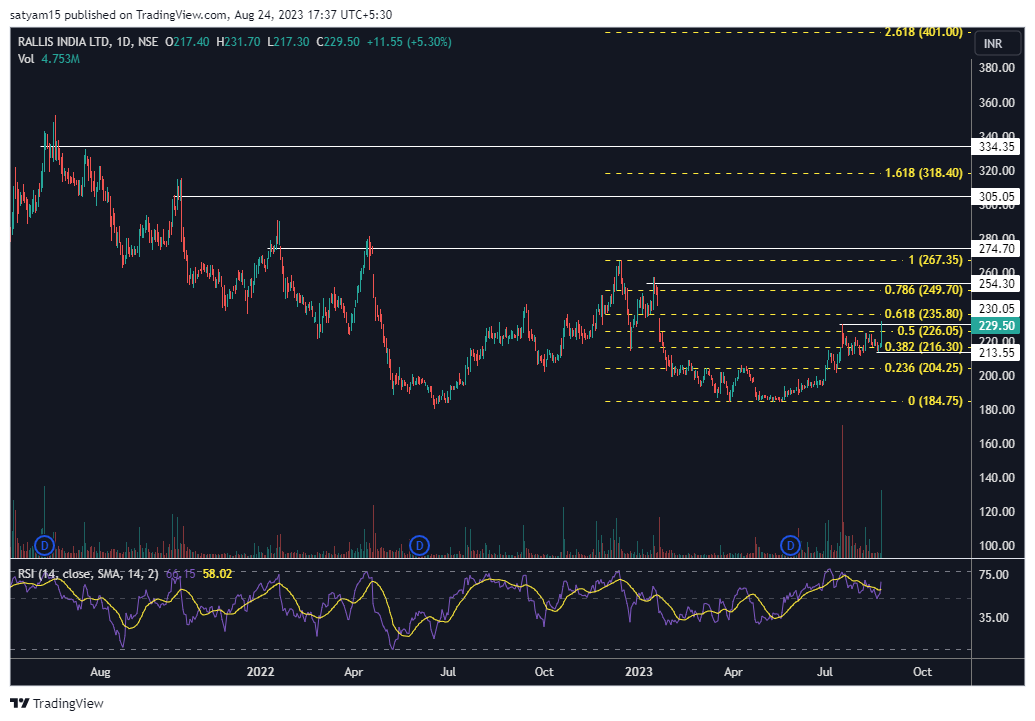Click the 360.00 price scale value
The width and height of the screenshot is (1035, 721).
pyautogui.click(x=997, y=102)
